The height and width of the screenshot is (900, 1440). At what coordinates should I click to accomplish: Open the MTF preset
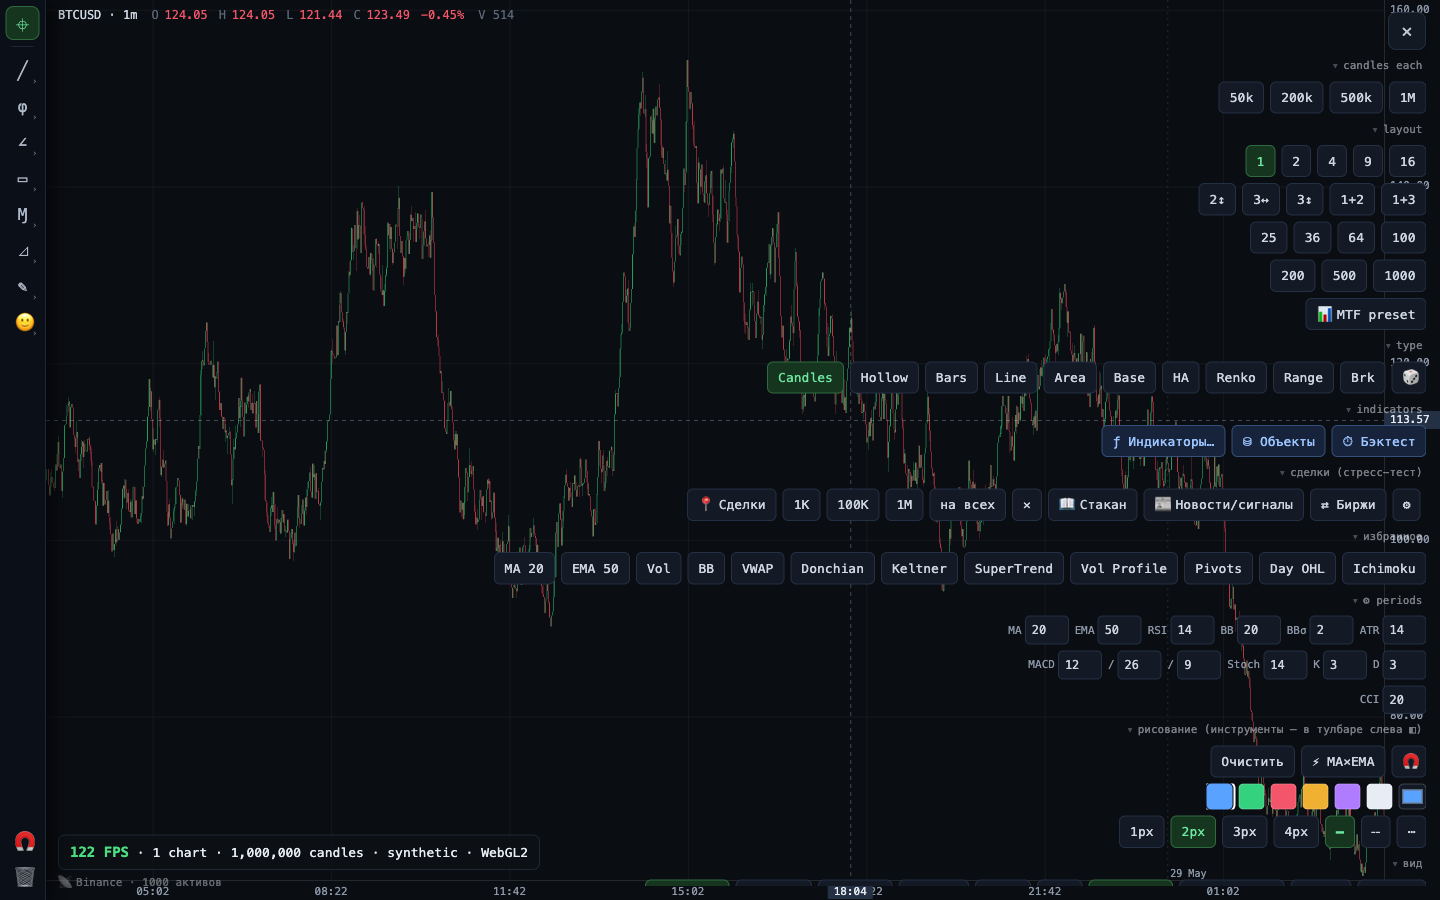tap(1366, 314)
